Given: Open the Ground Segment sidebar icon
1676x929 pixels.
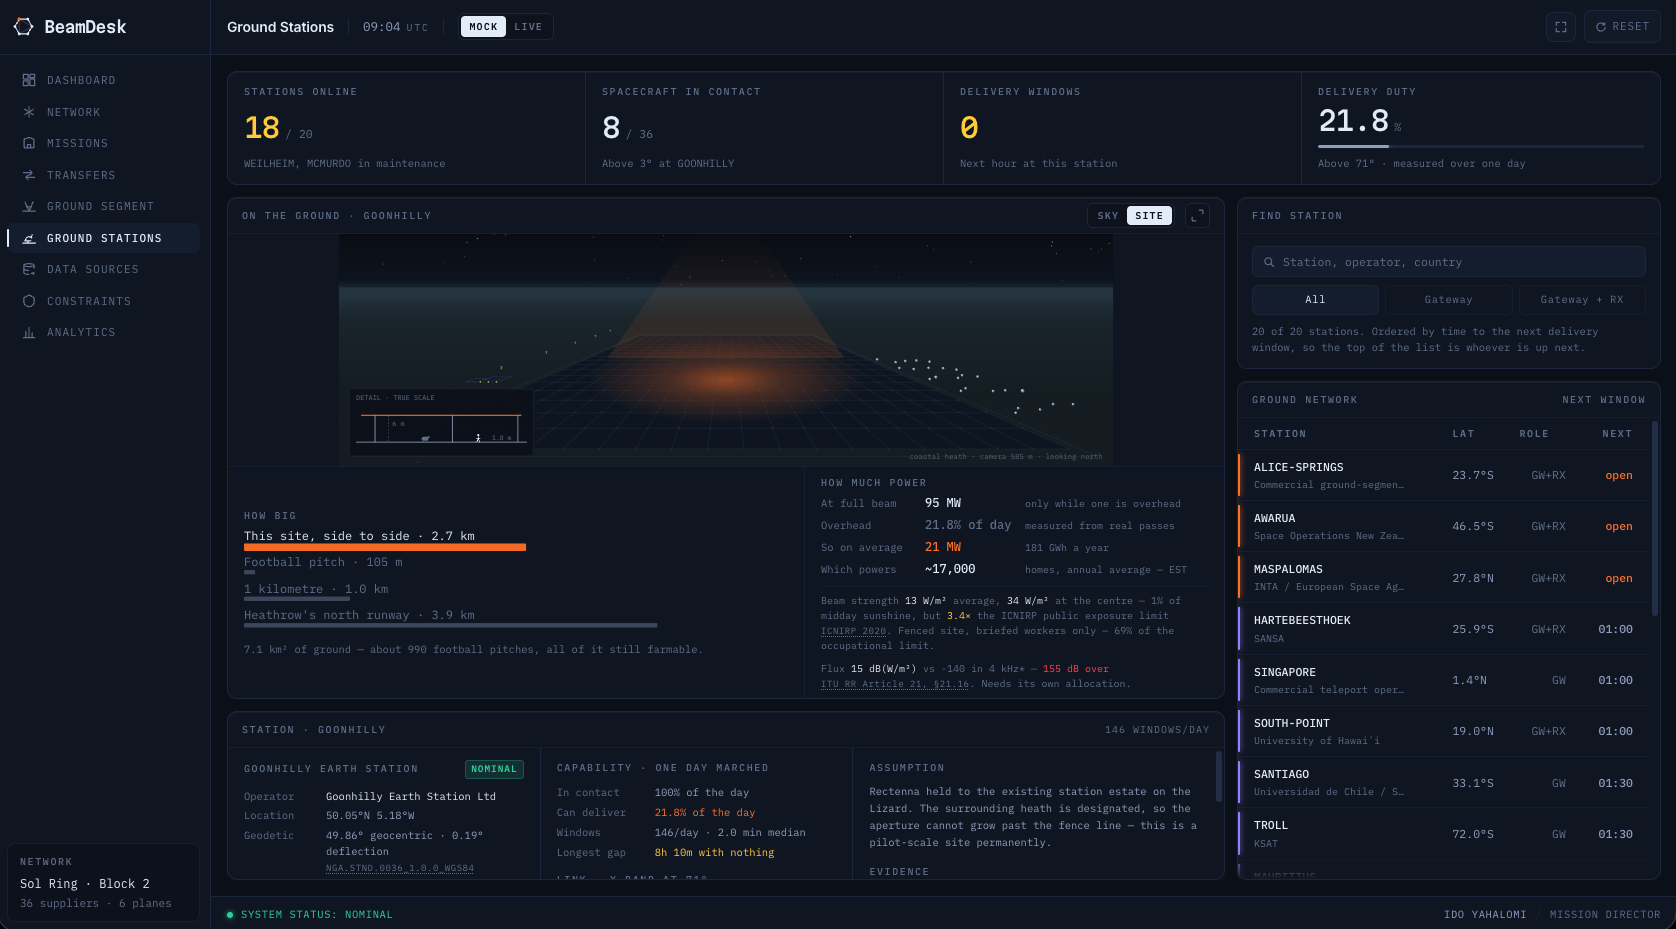Looking at the screenshot, I should pos(29,206).
